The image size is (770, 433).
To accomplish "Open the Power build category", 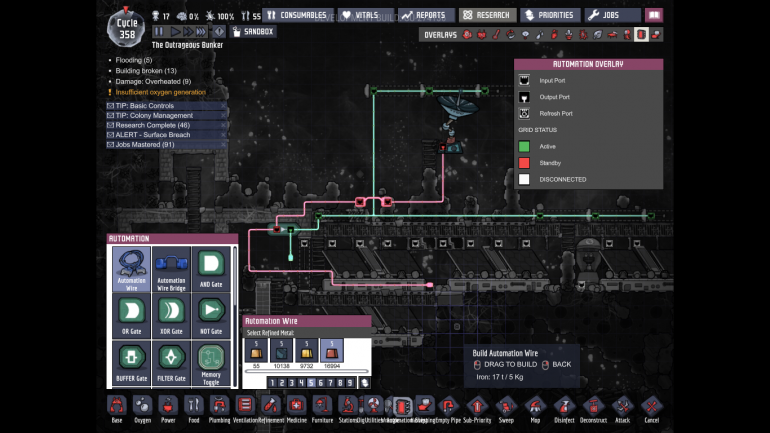I will click(168, 409).
